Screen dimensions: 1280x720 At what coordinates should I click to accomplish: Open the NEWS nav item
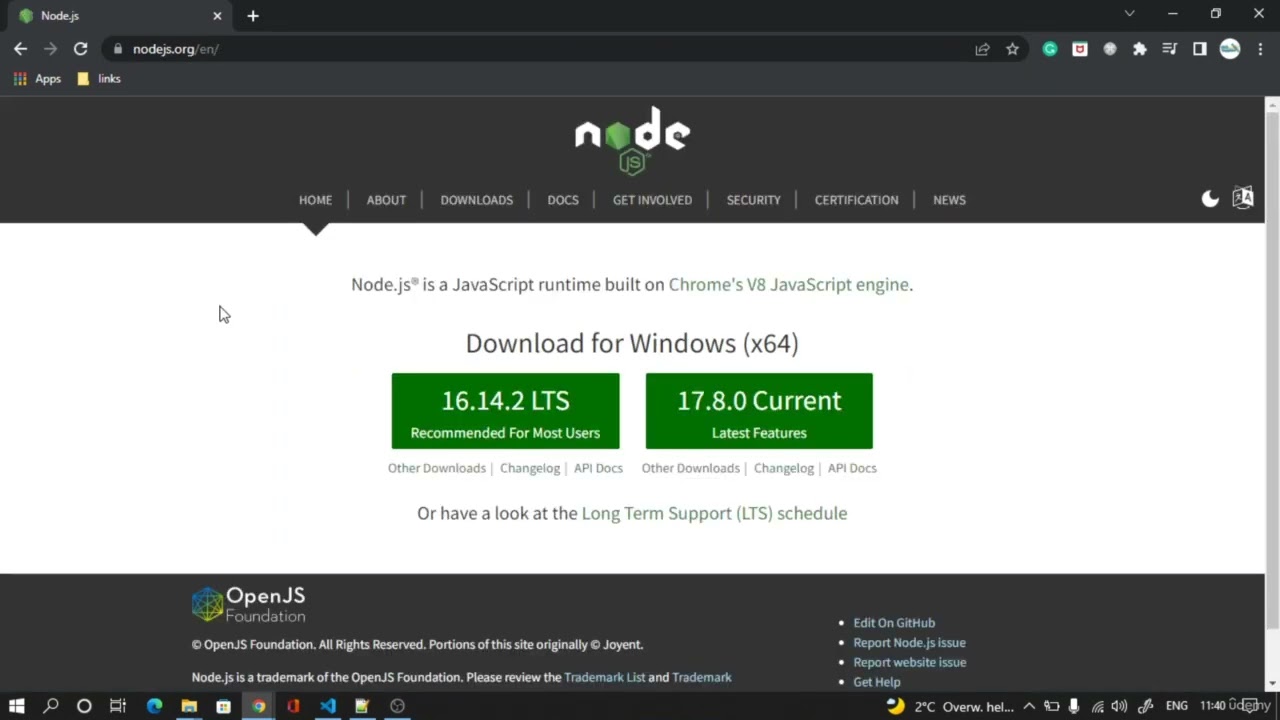949,200
